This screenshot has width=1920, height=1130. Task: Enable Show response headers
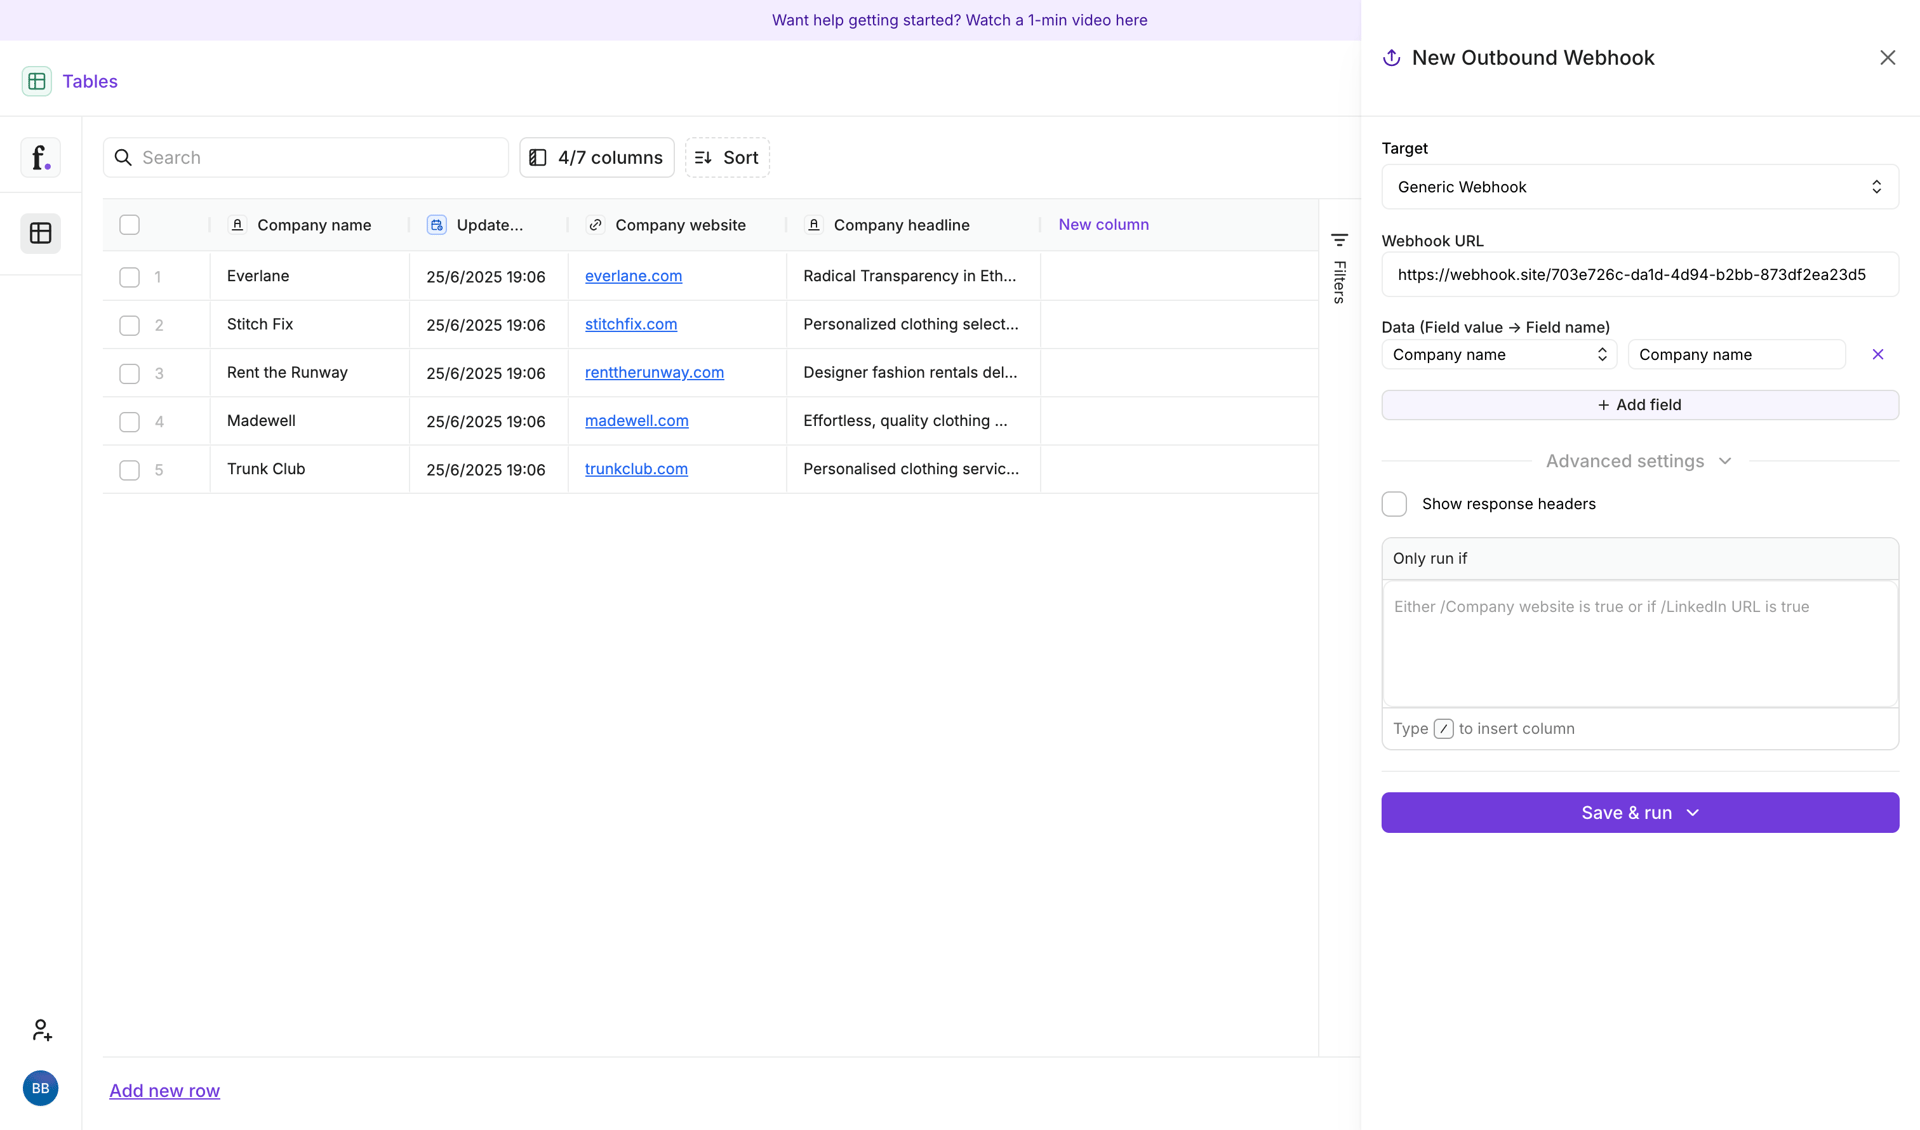[x=1394, y=504]
